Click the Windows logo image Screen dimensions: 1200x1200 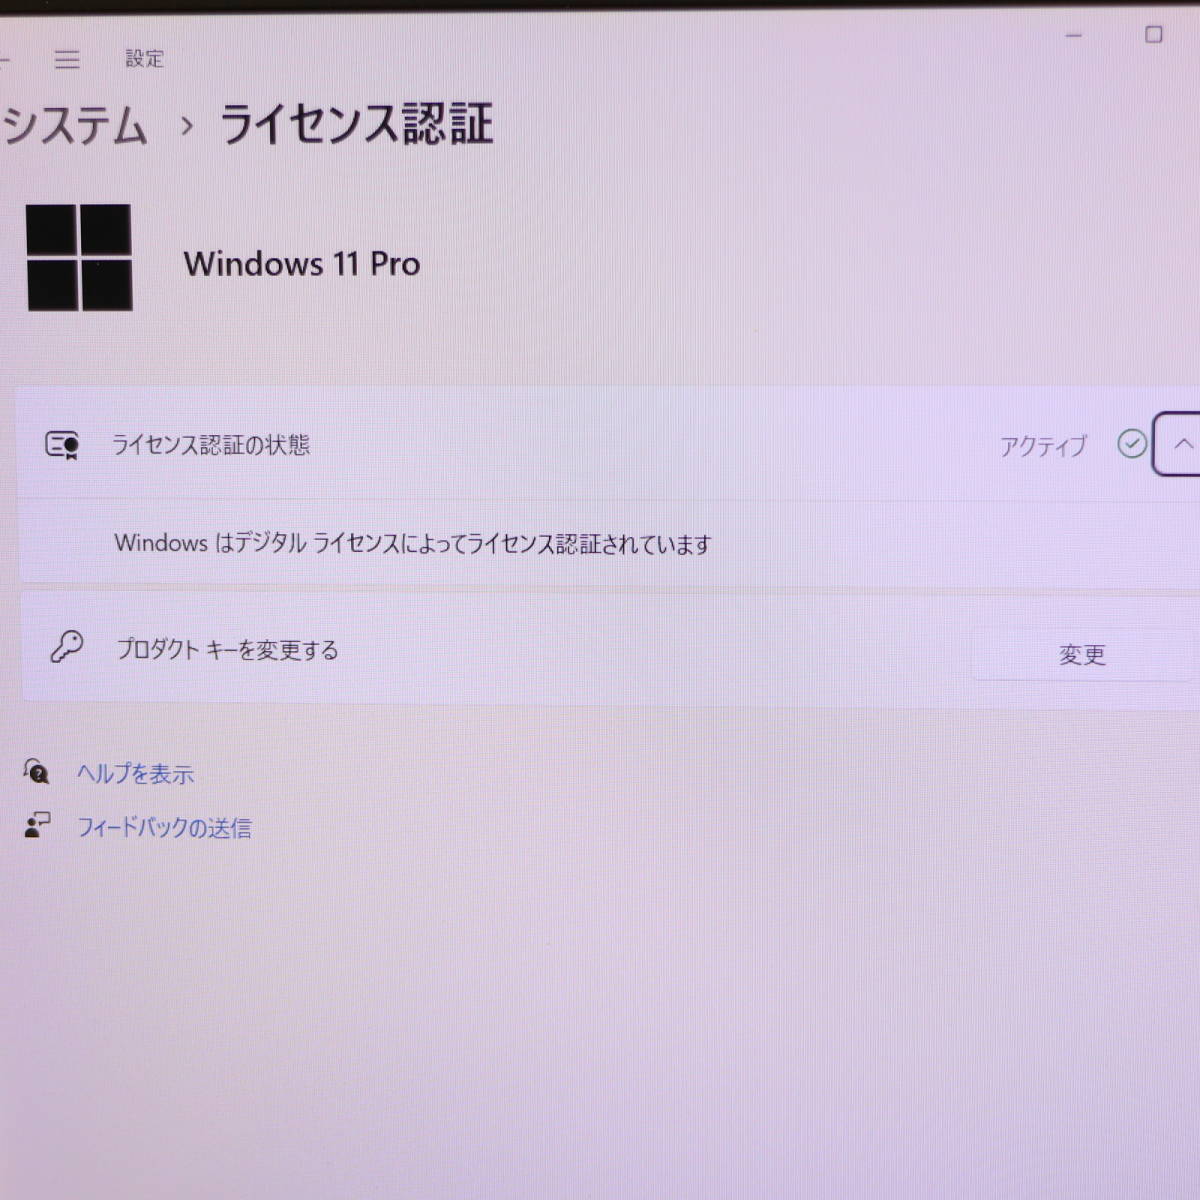(x=79, y=258)
